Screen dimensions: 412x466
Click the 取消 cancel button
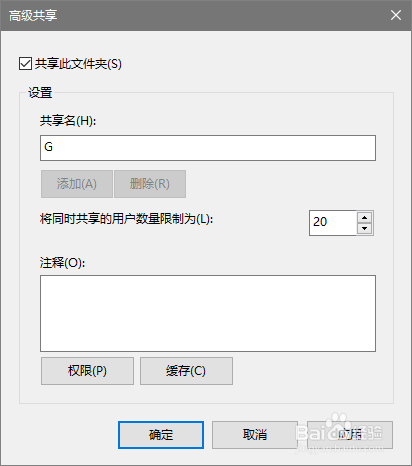pyautogui.click(x=255, y=435)
